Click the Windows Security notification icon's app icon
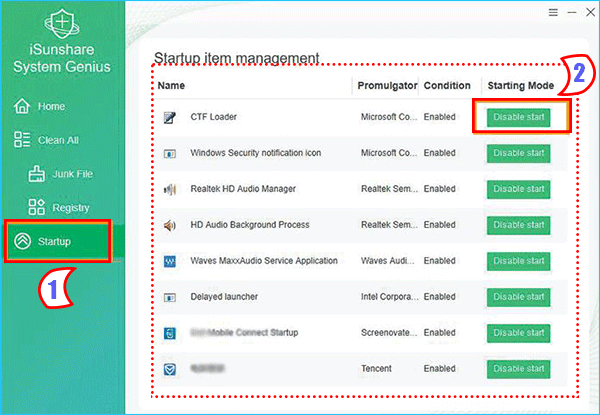Screen dimensions: 600x415 click(x=170, y=153)
